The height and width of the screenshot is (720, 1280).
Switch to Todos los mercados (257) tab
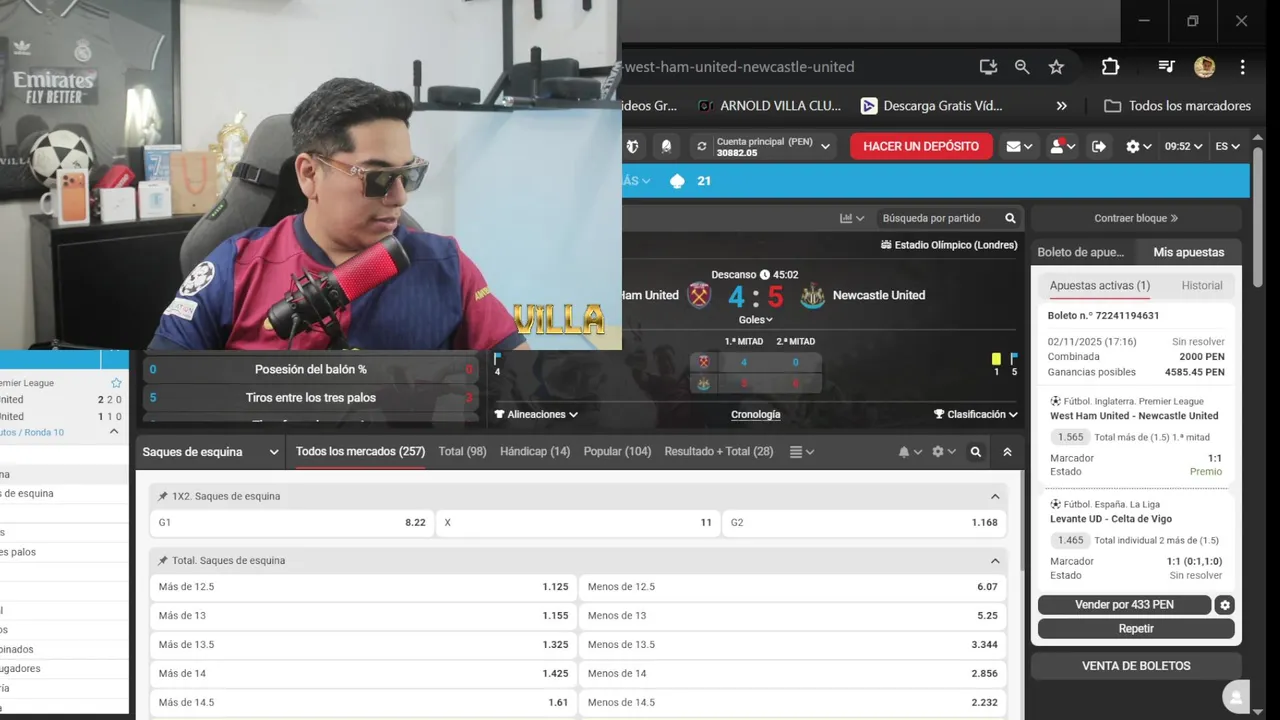(360, 452)
